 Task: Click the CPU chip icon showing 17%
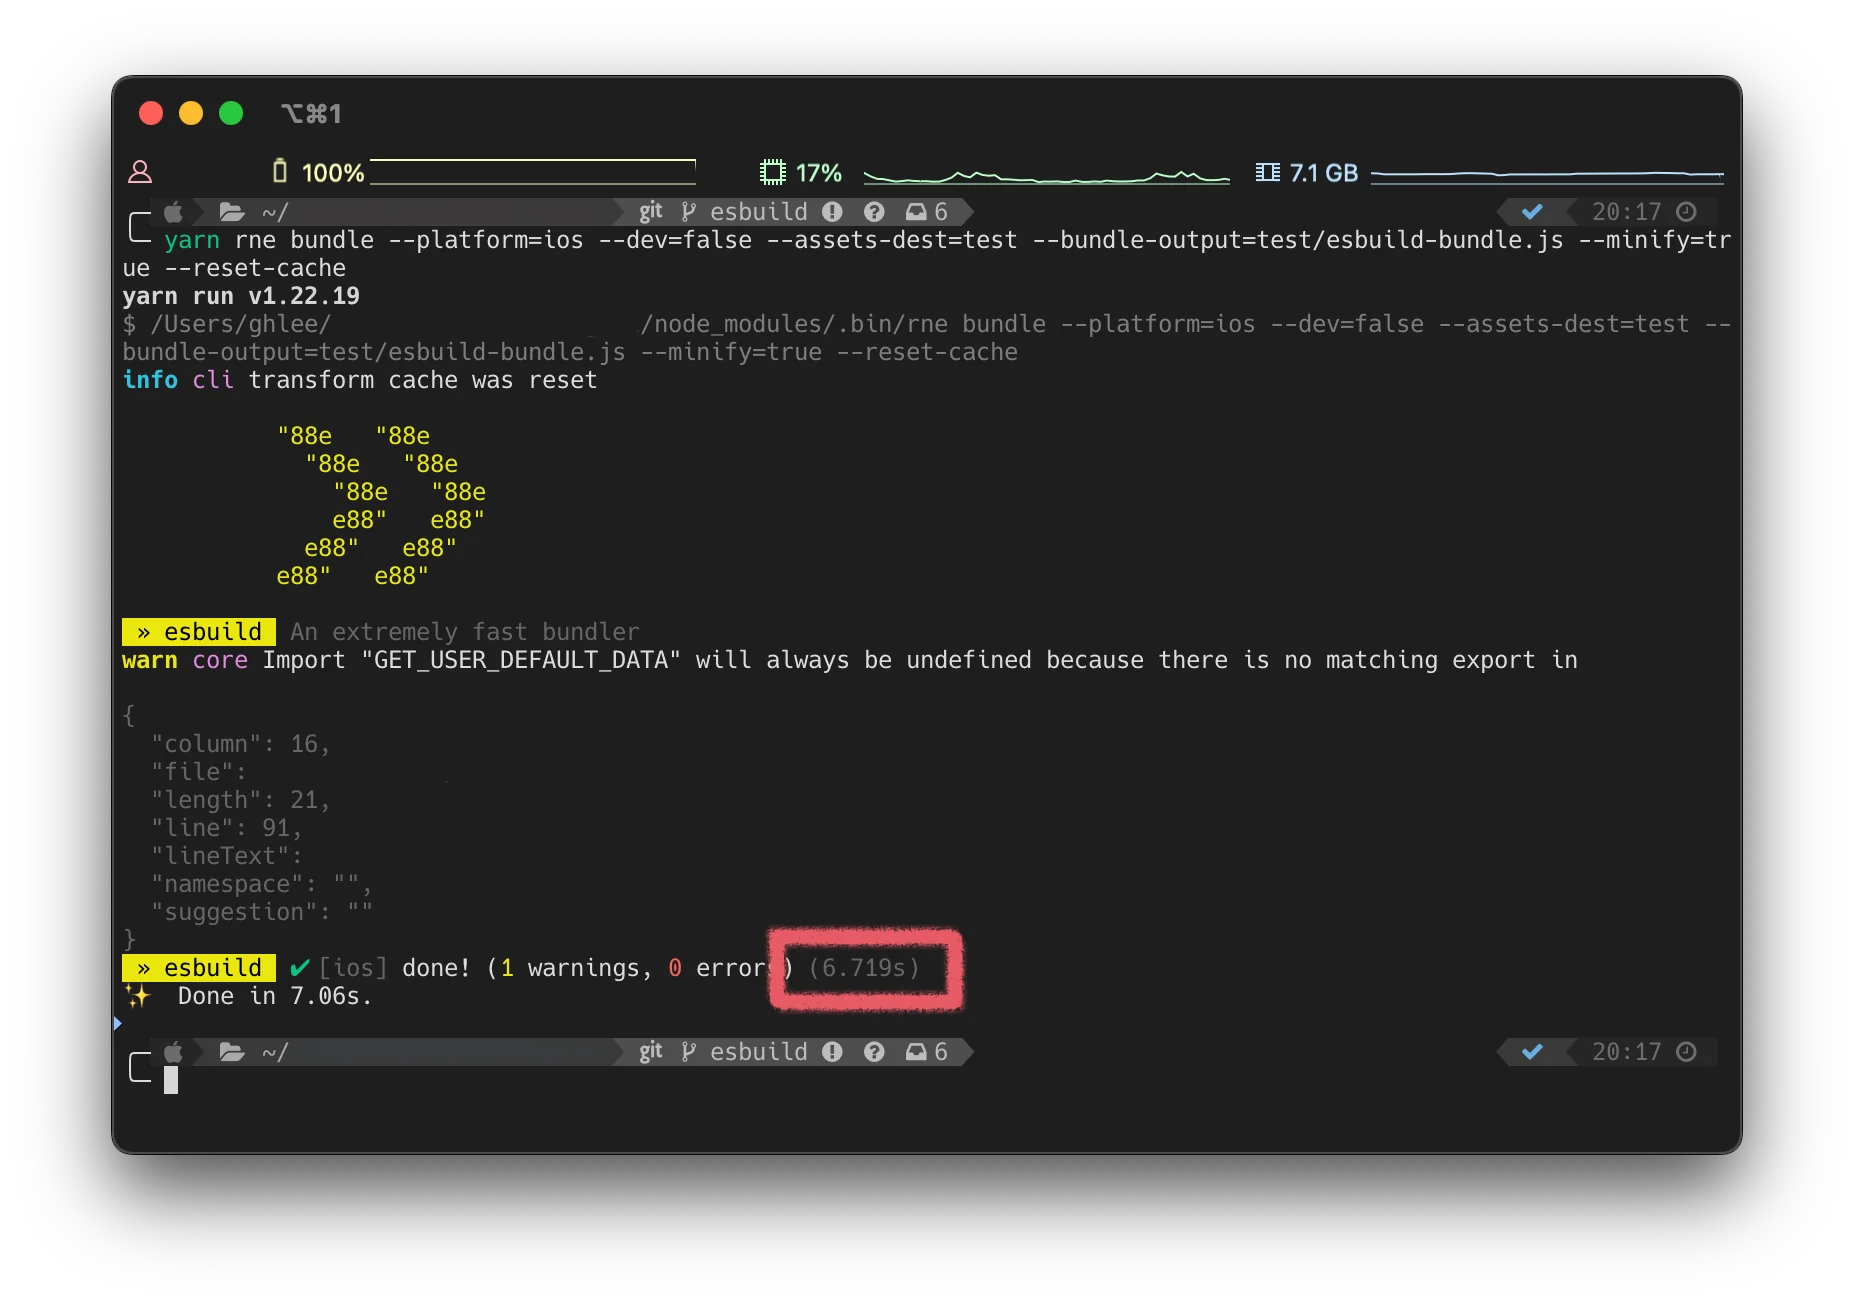(771, 171)
